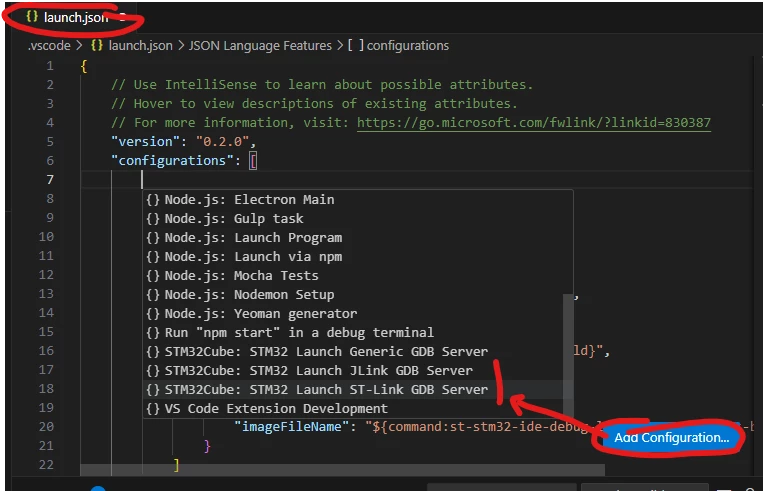
Task: Click the Hover to view comment line 3
Action: 314,104
